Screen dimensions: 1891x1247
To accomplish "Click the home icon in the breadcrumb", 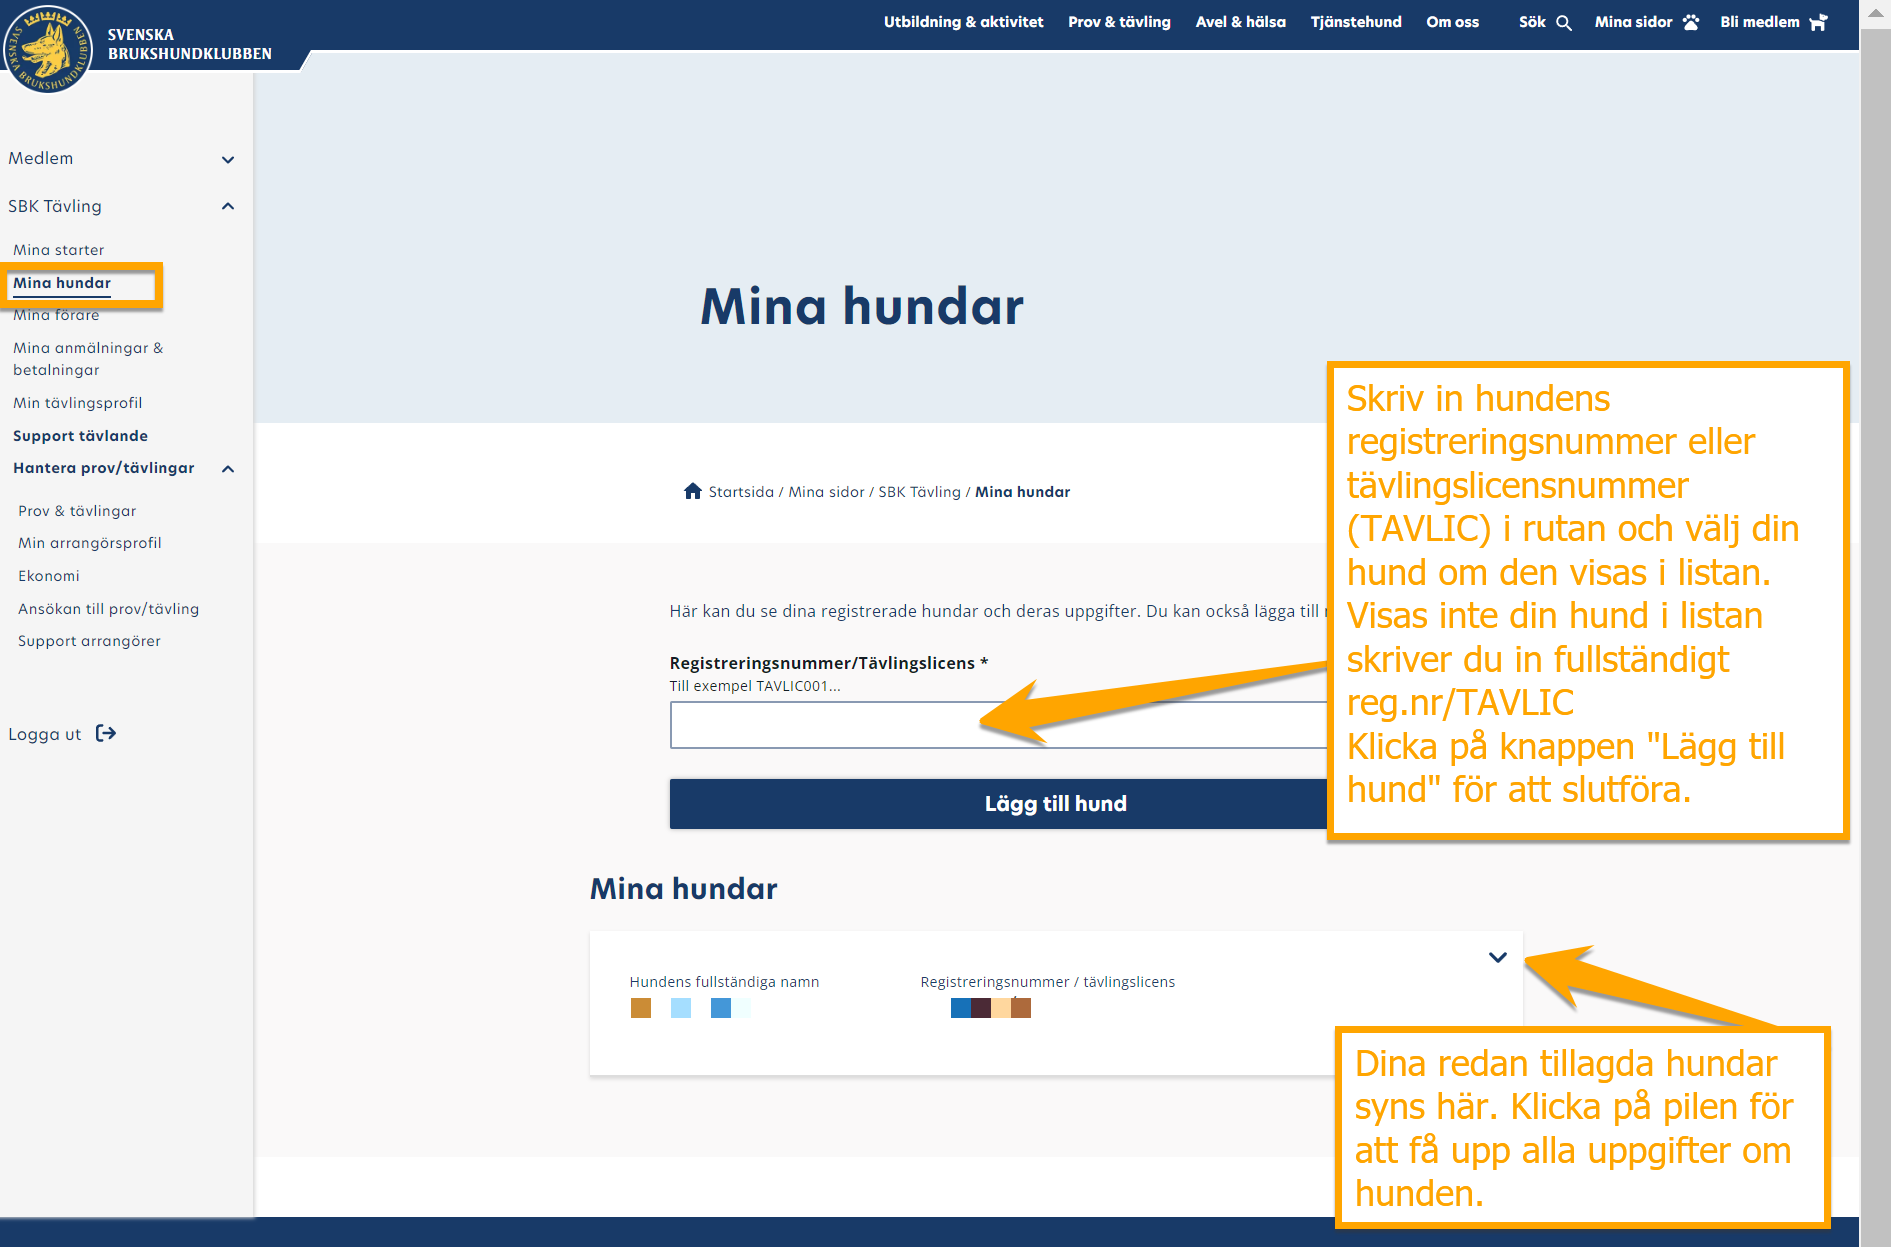I will click(x=692, y=491).
